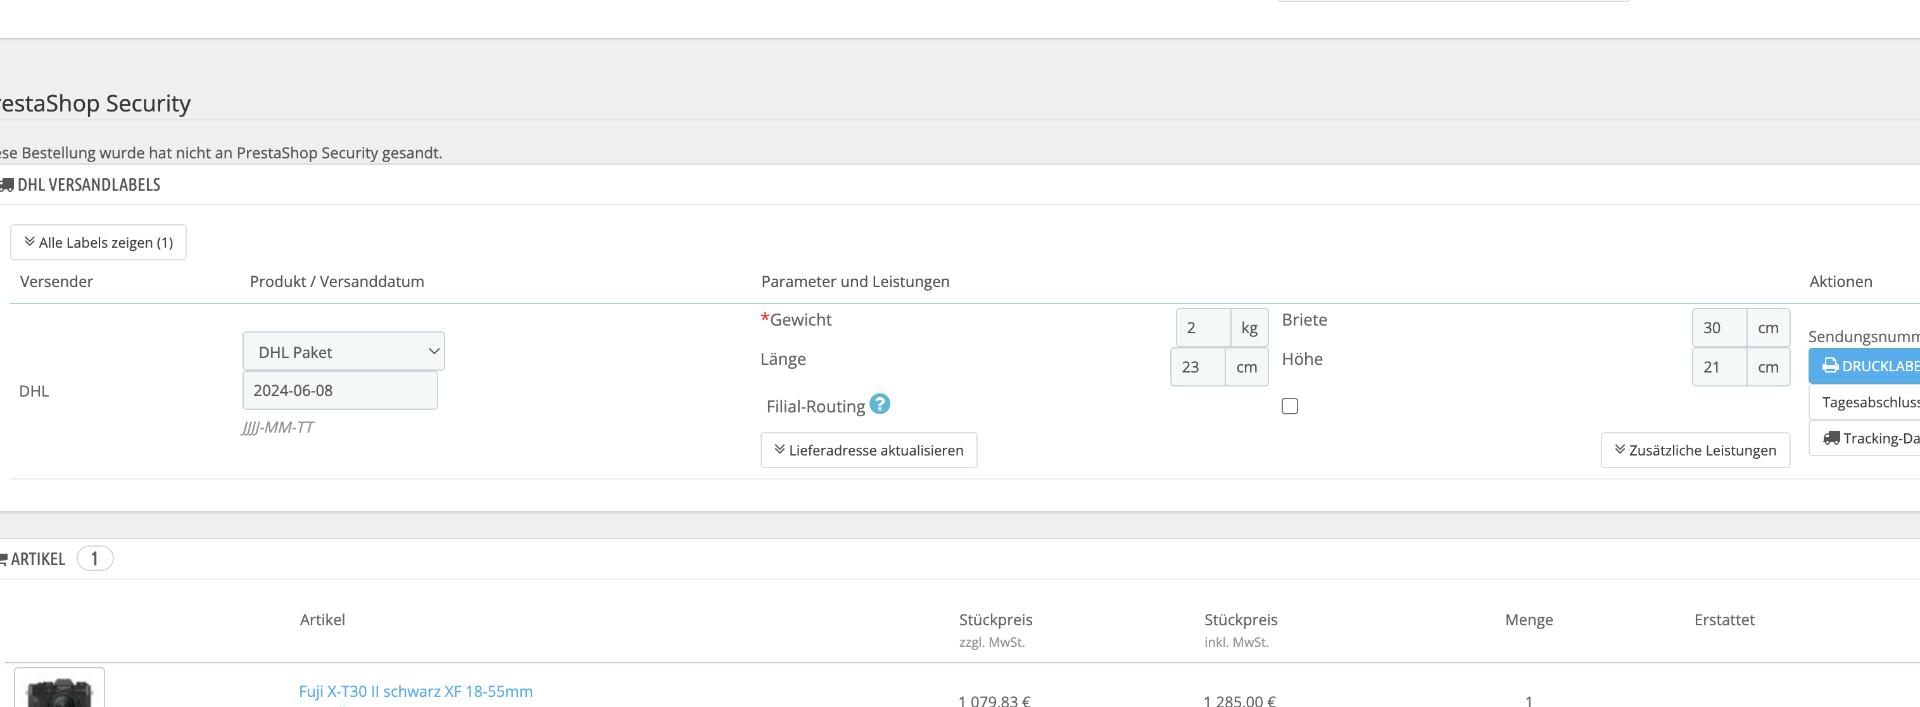Screen dimensions: 1920x707
Task: Expand Zusätzliche Leistungen options
Action: coord(1695,450)
